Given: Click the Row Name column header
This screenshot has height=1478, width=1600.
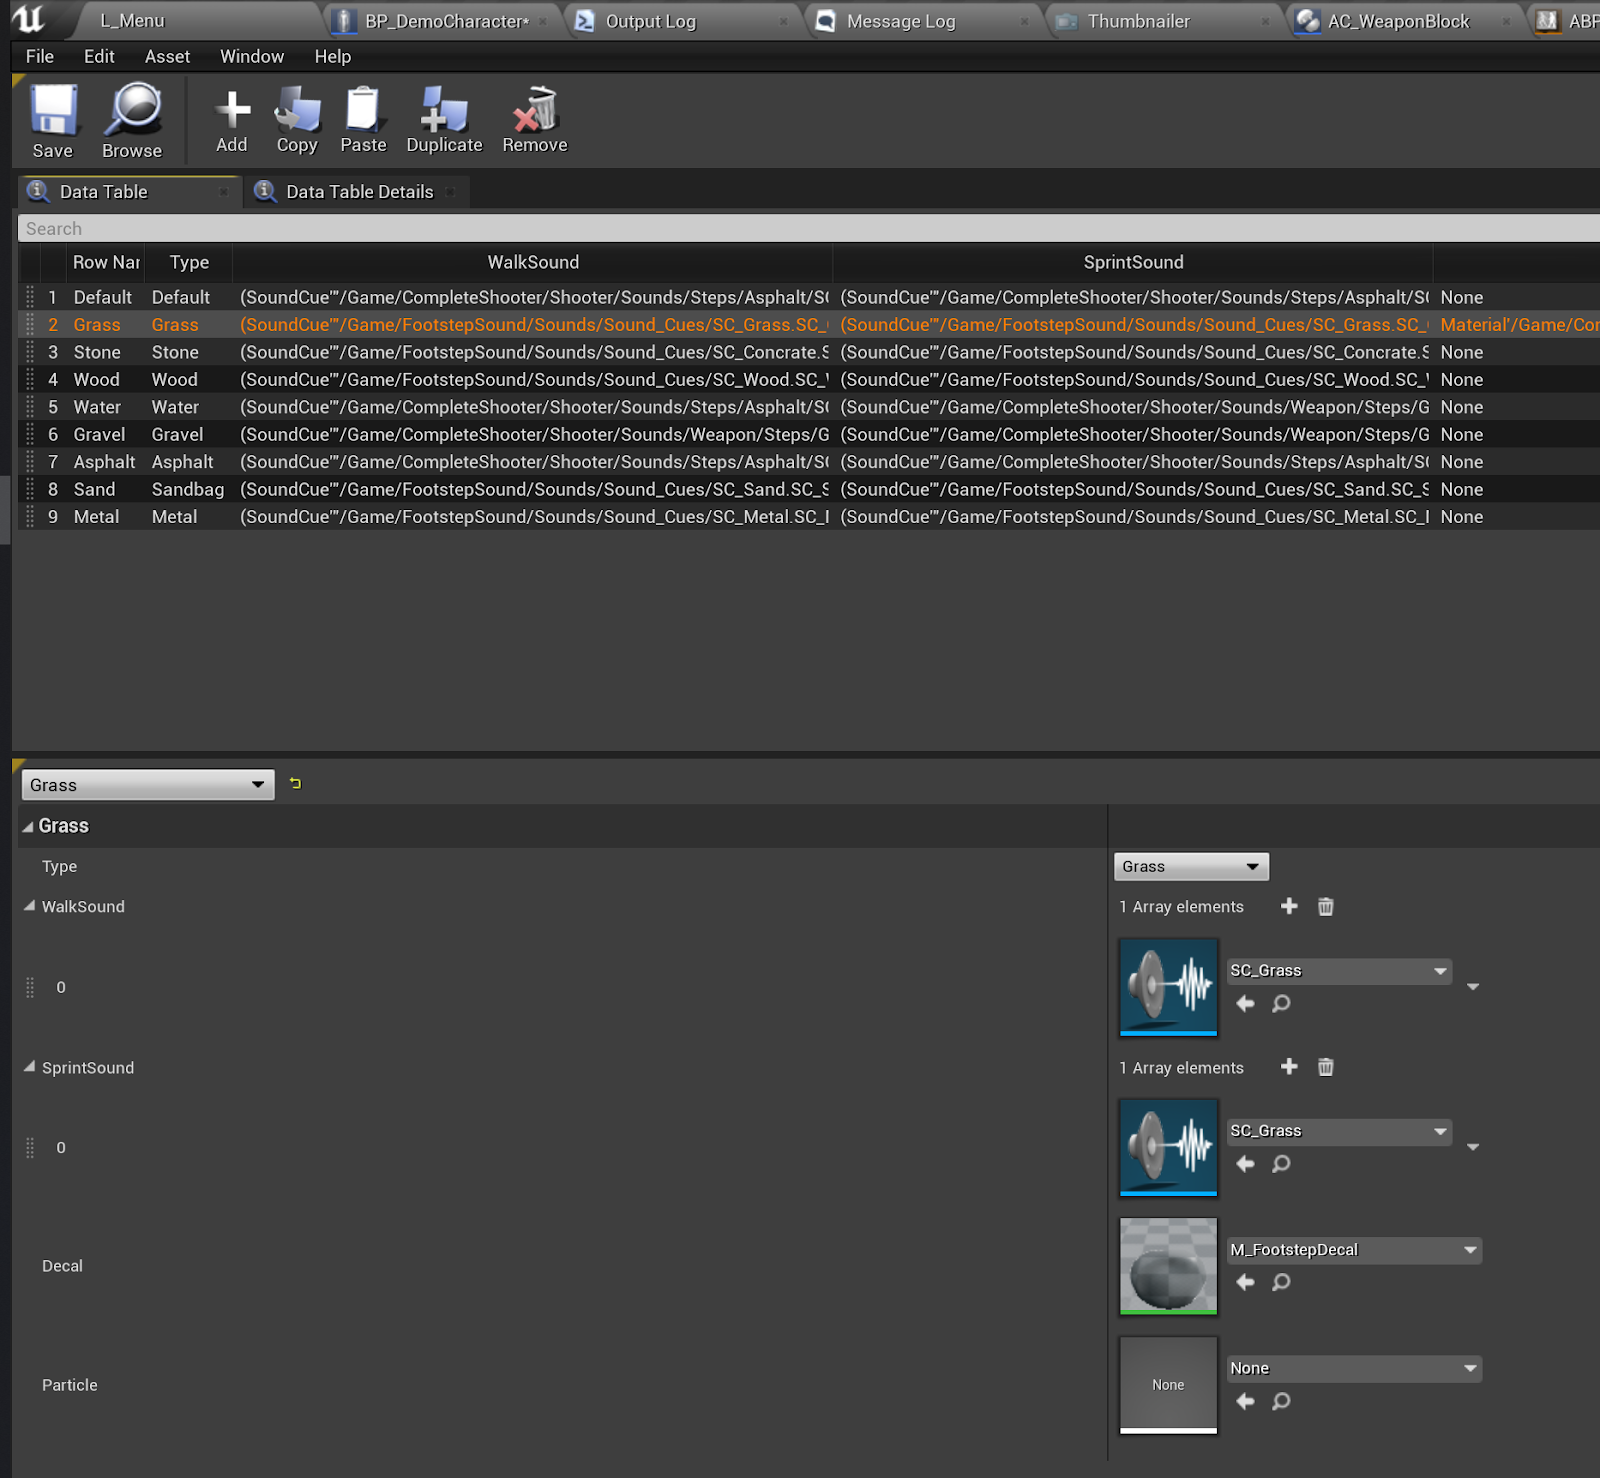Looking at the screenshot, I should pos(106,262).
